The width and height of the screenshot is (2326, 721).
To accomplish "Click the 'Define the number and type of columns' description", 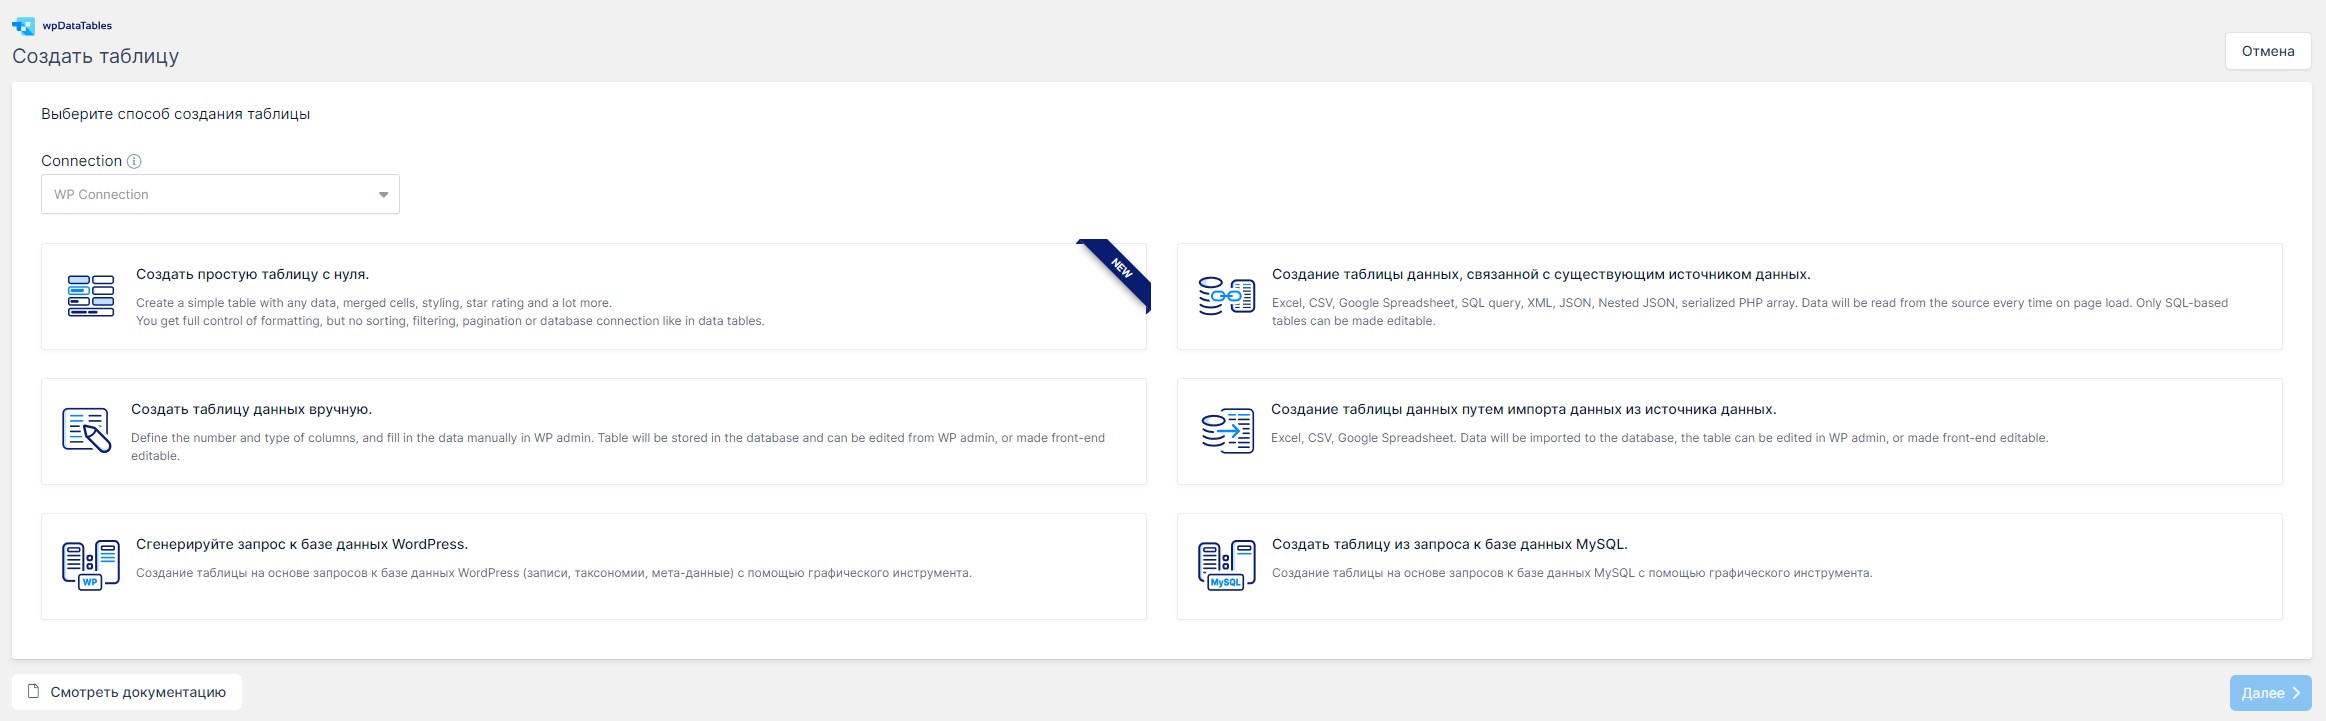I will [x=618, y=447].
